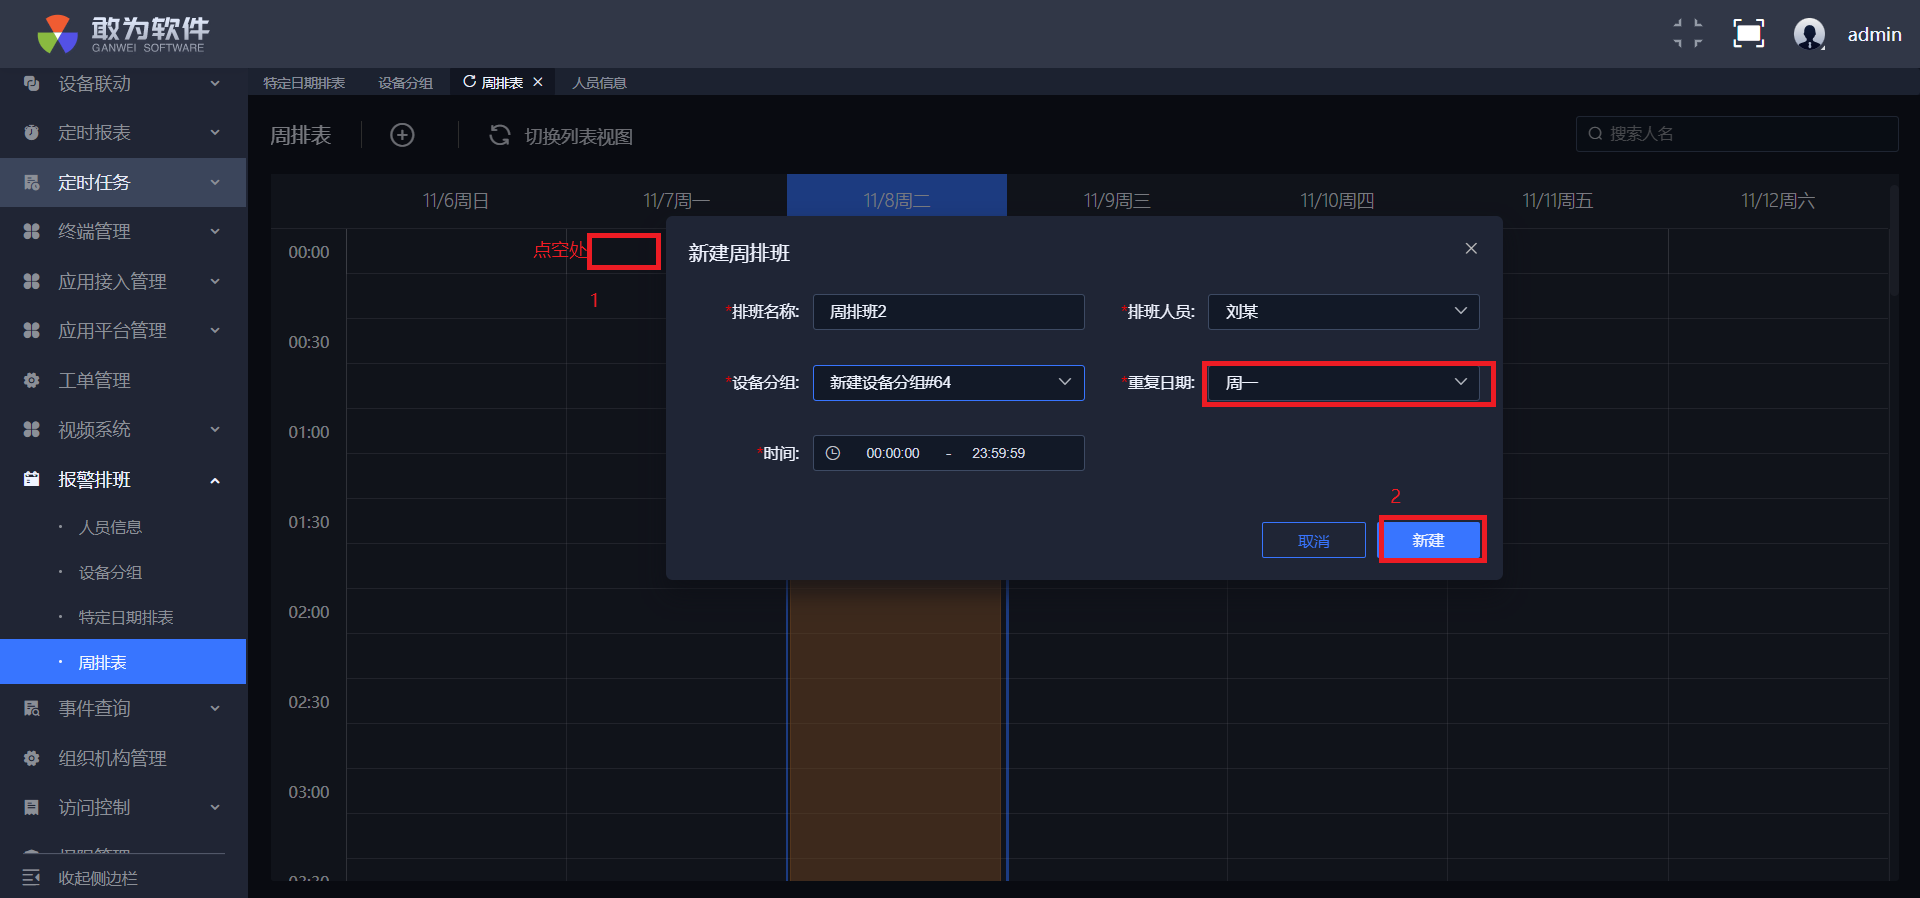Open the 设备分组 dropdown in dialog
Screen dimensions: 1920x898
pyautogui.click(x=948, y=382)
